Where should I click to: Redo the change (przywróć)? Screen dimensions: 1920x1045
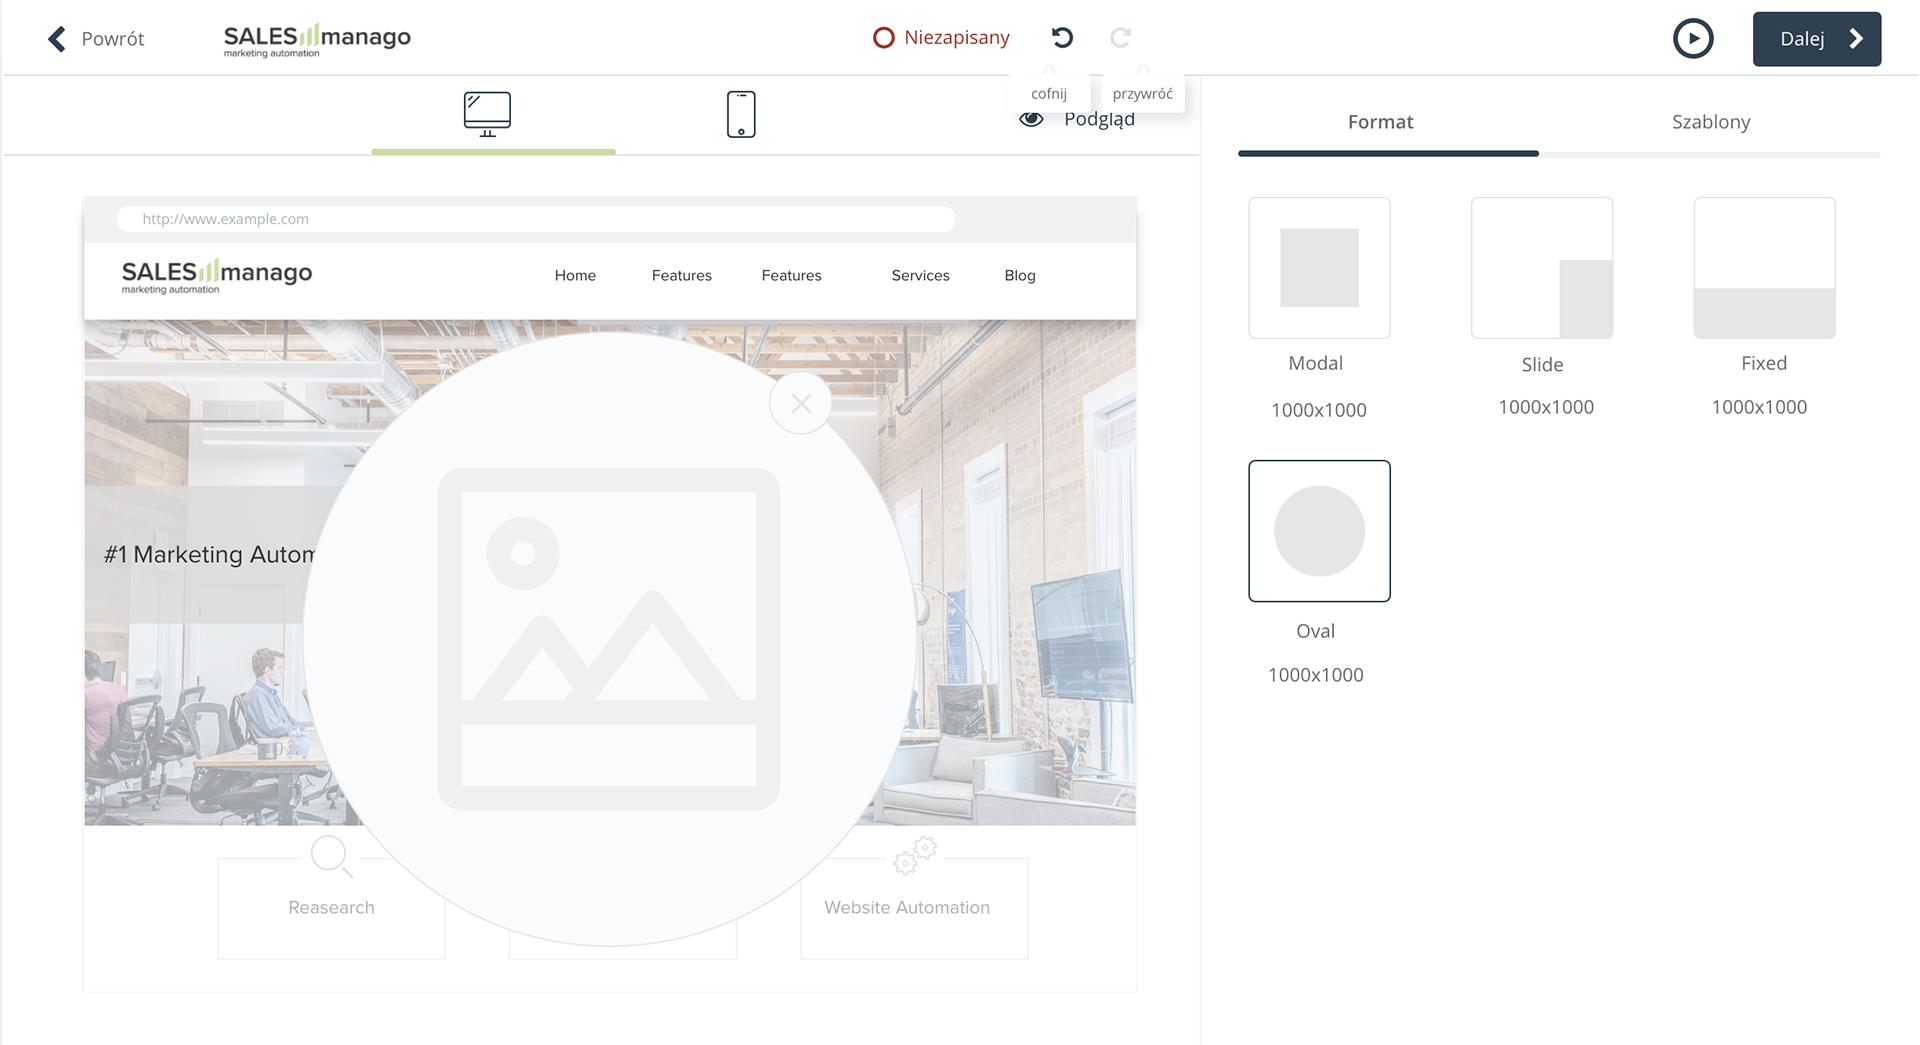1120,38
